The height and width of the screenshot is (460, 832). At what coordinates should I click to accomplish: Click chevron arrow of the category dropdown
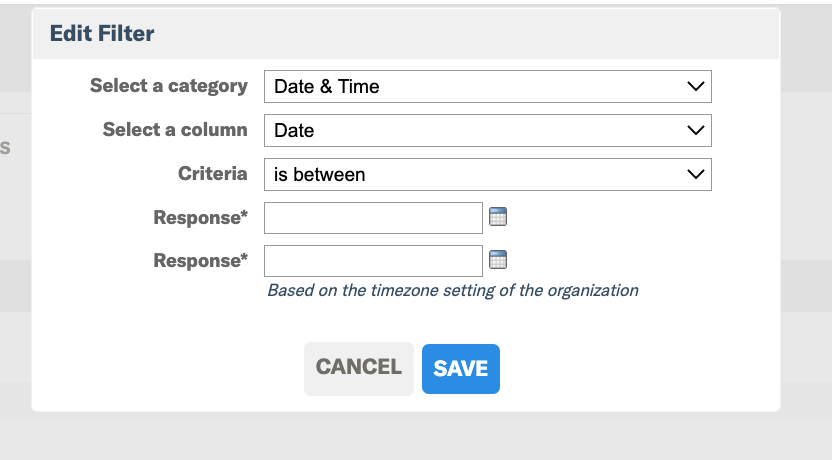pyautogui.click(x=695, y=86)
